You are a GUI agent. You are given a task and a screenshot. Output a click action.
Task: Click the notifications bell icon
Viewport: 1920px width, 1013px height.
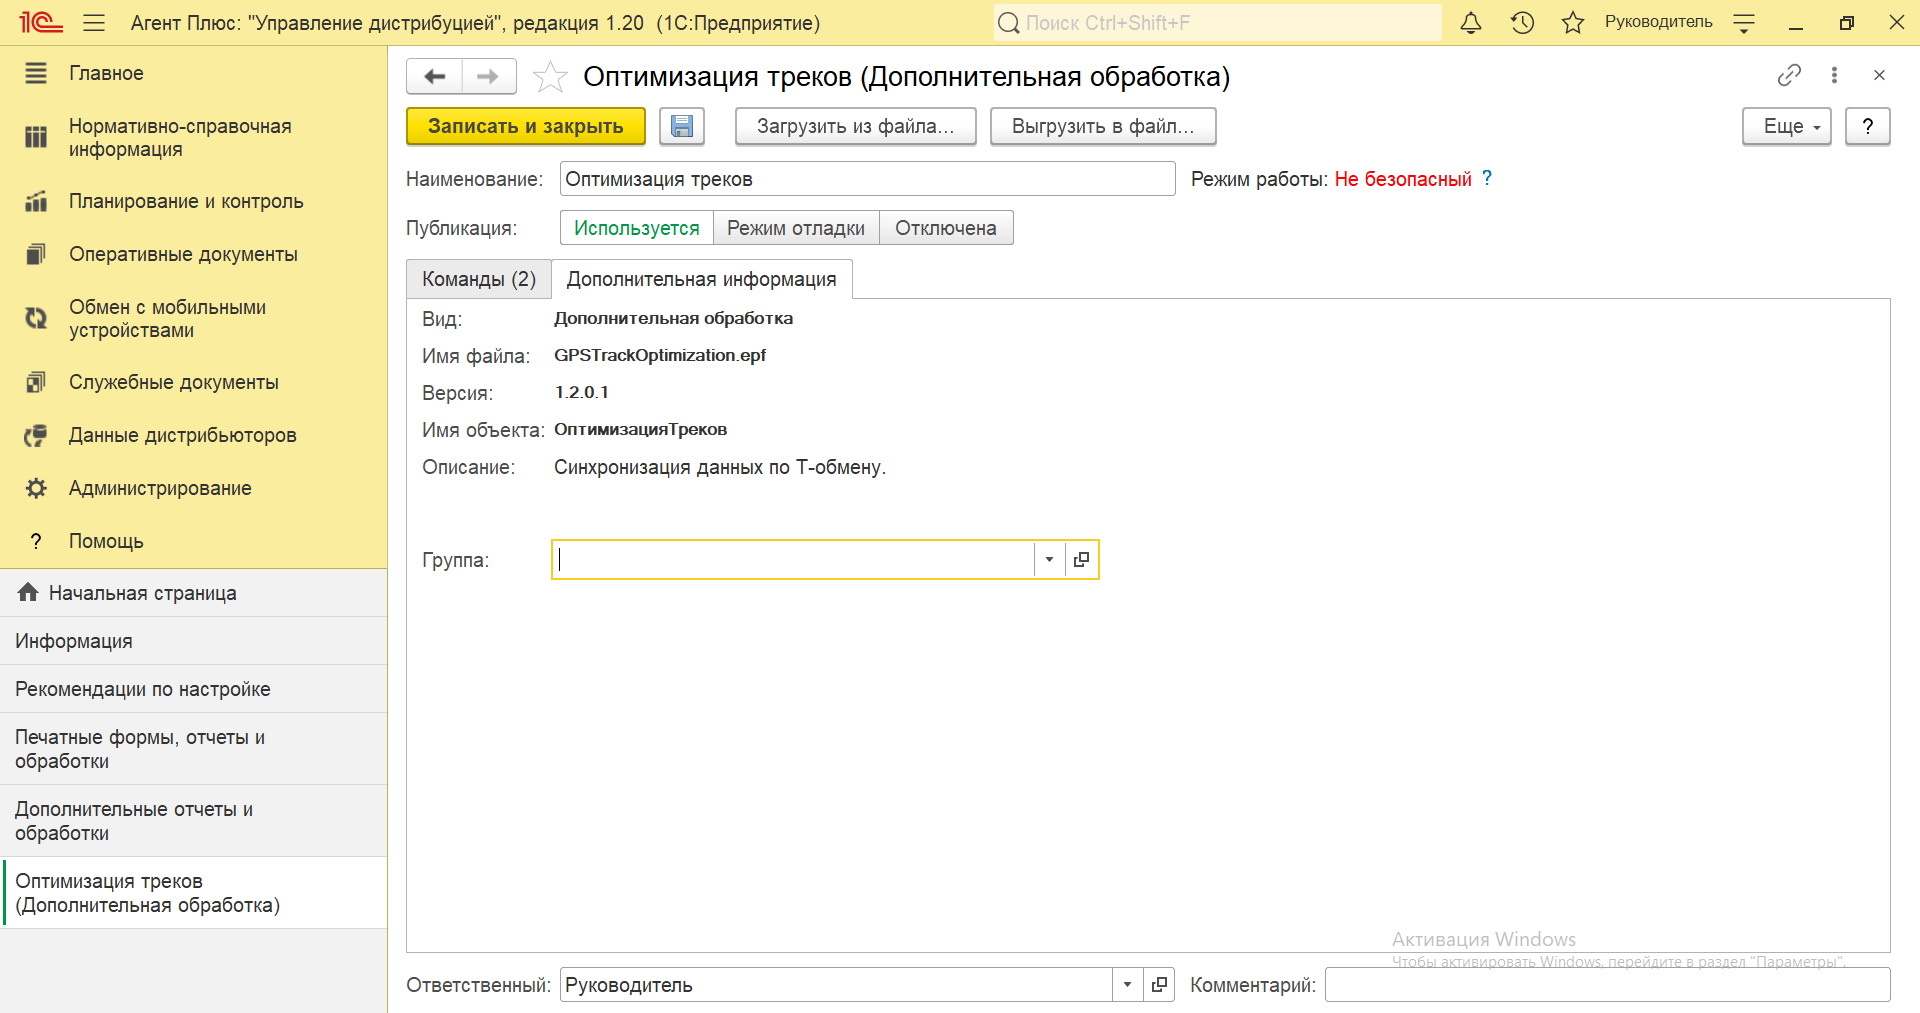coord(1470,23)
